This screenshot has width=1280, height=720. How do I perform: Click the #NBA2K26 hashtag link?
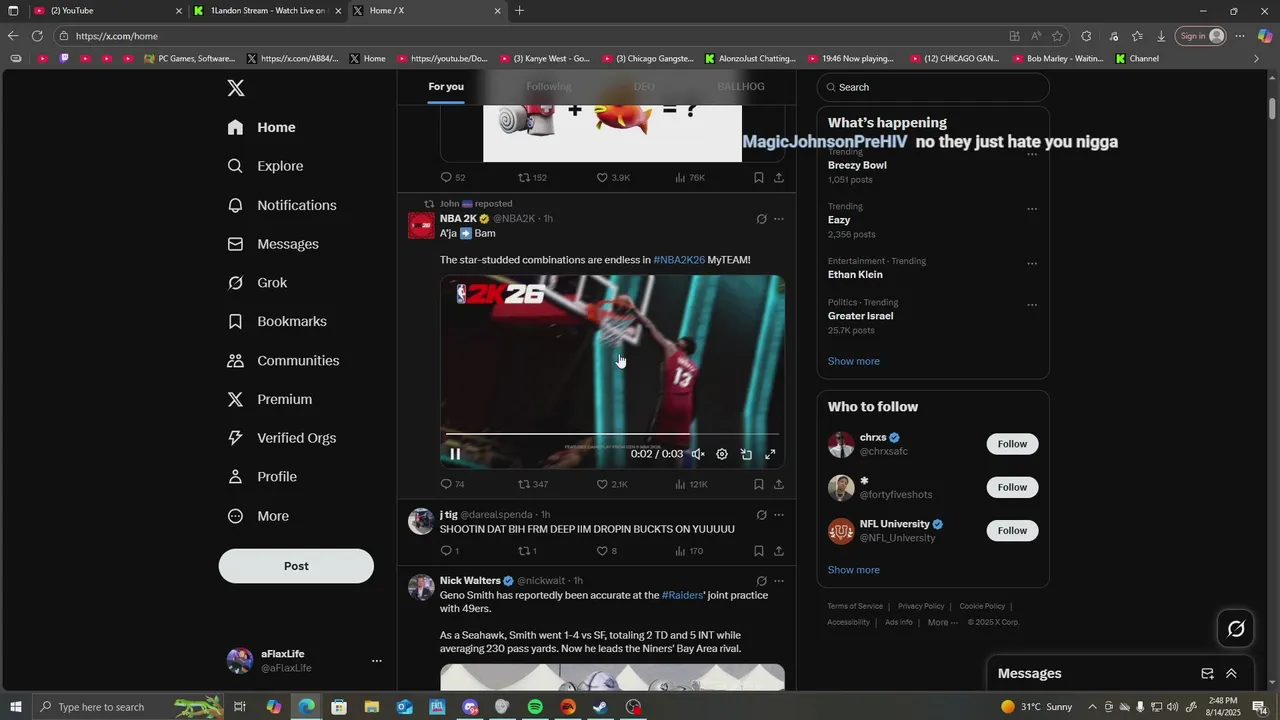(x=679, y=260)
